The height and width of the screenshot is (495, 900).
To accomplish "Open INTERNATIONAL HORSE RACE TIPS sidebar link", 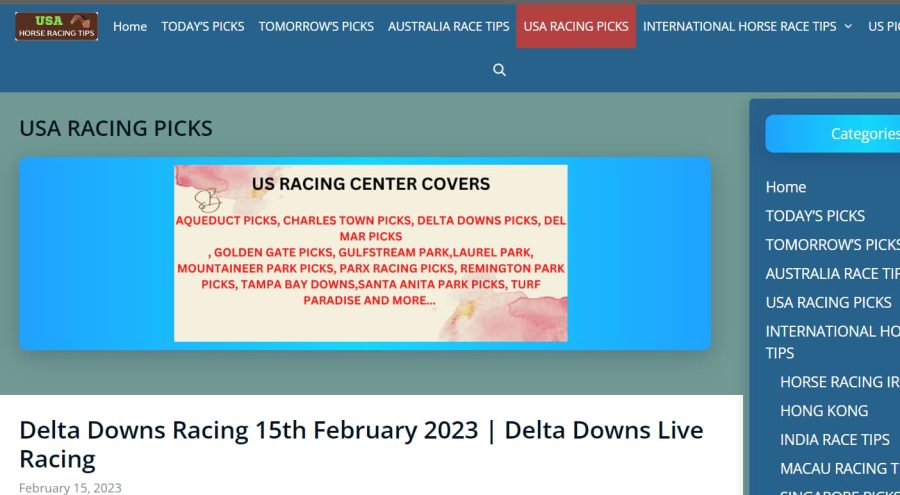I will point(833,342).
